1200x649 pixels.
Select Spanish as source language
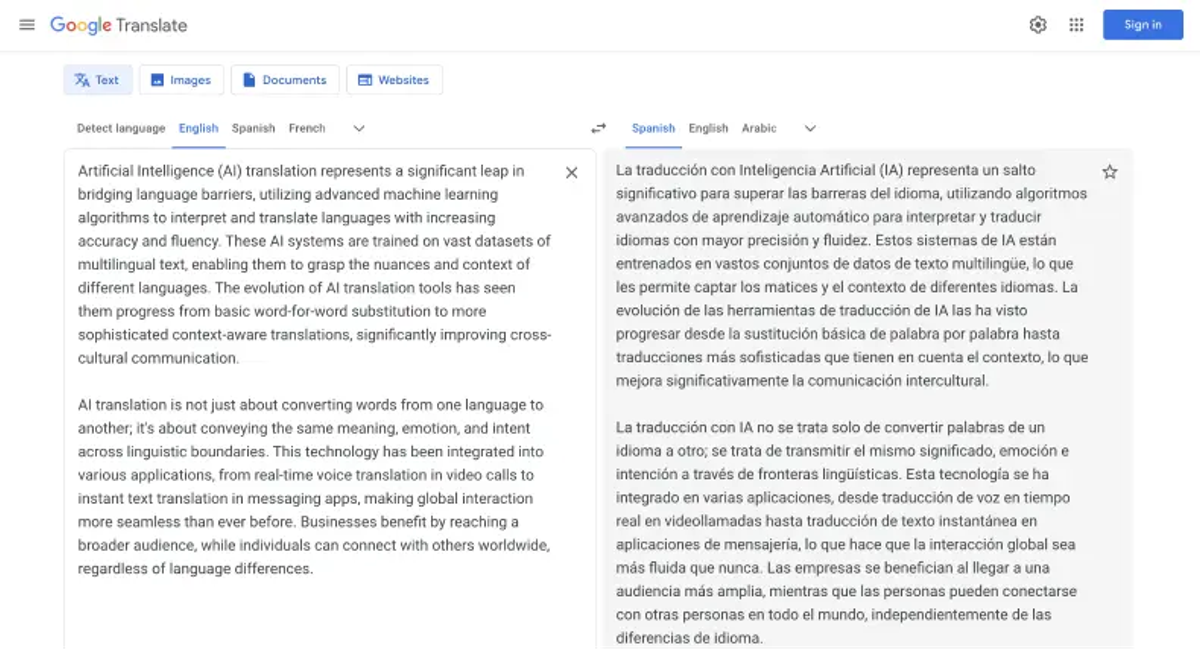tap(253, 128)
